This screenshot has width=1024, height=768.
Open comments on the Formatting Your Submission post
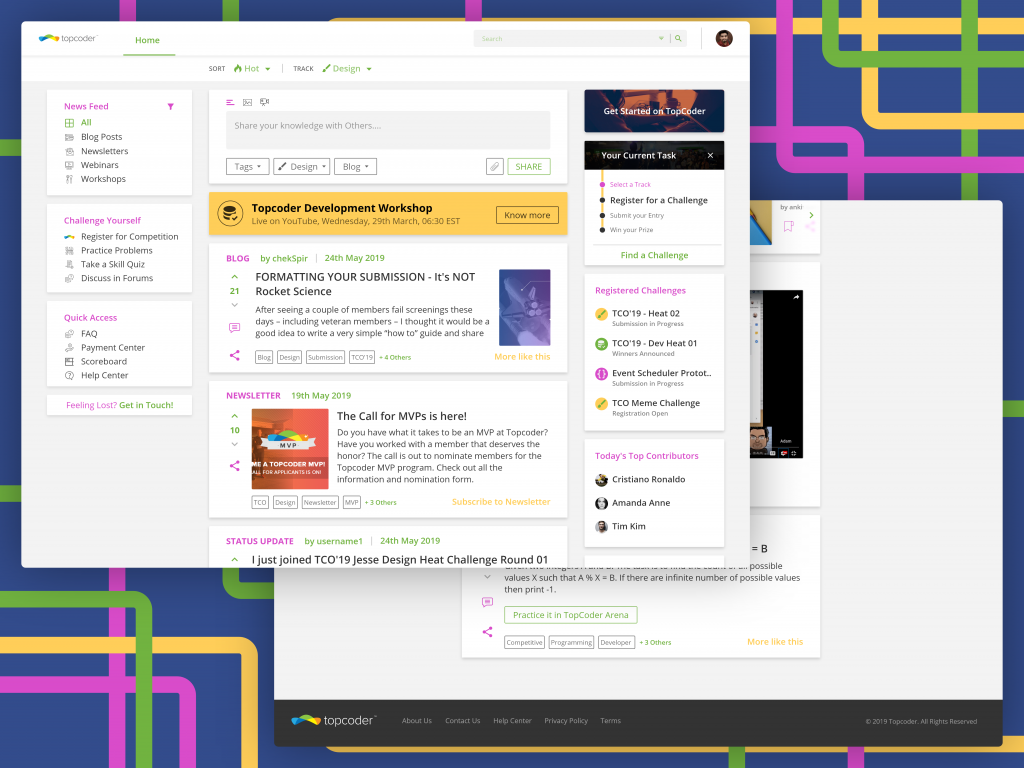click(234, 327)
